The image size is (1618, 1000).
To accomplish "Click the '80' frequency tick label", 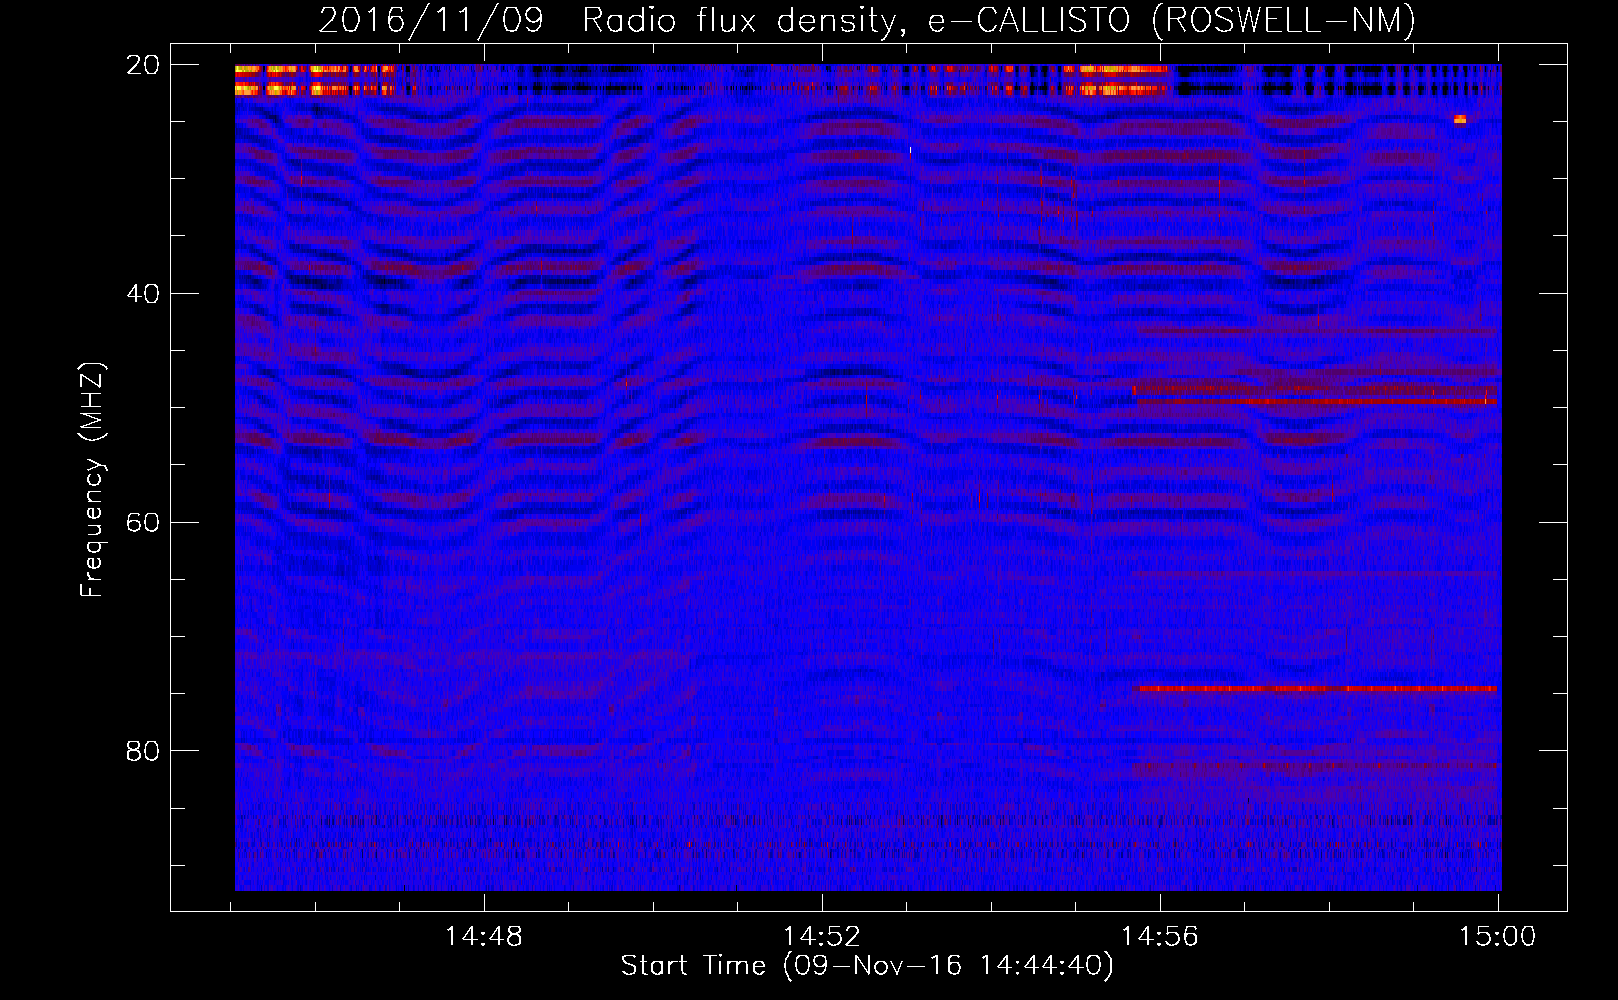I will [x=143, y=751].
